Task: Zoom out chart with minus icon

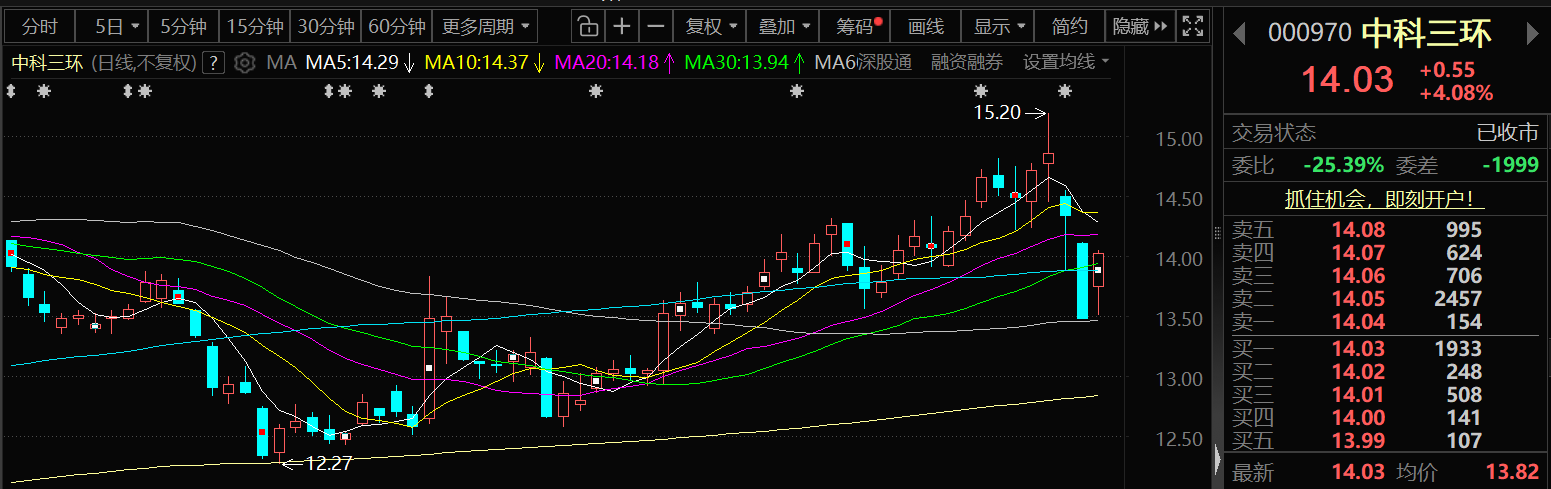Action: click(655, 26)
